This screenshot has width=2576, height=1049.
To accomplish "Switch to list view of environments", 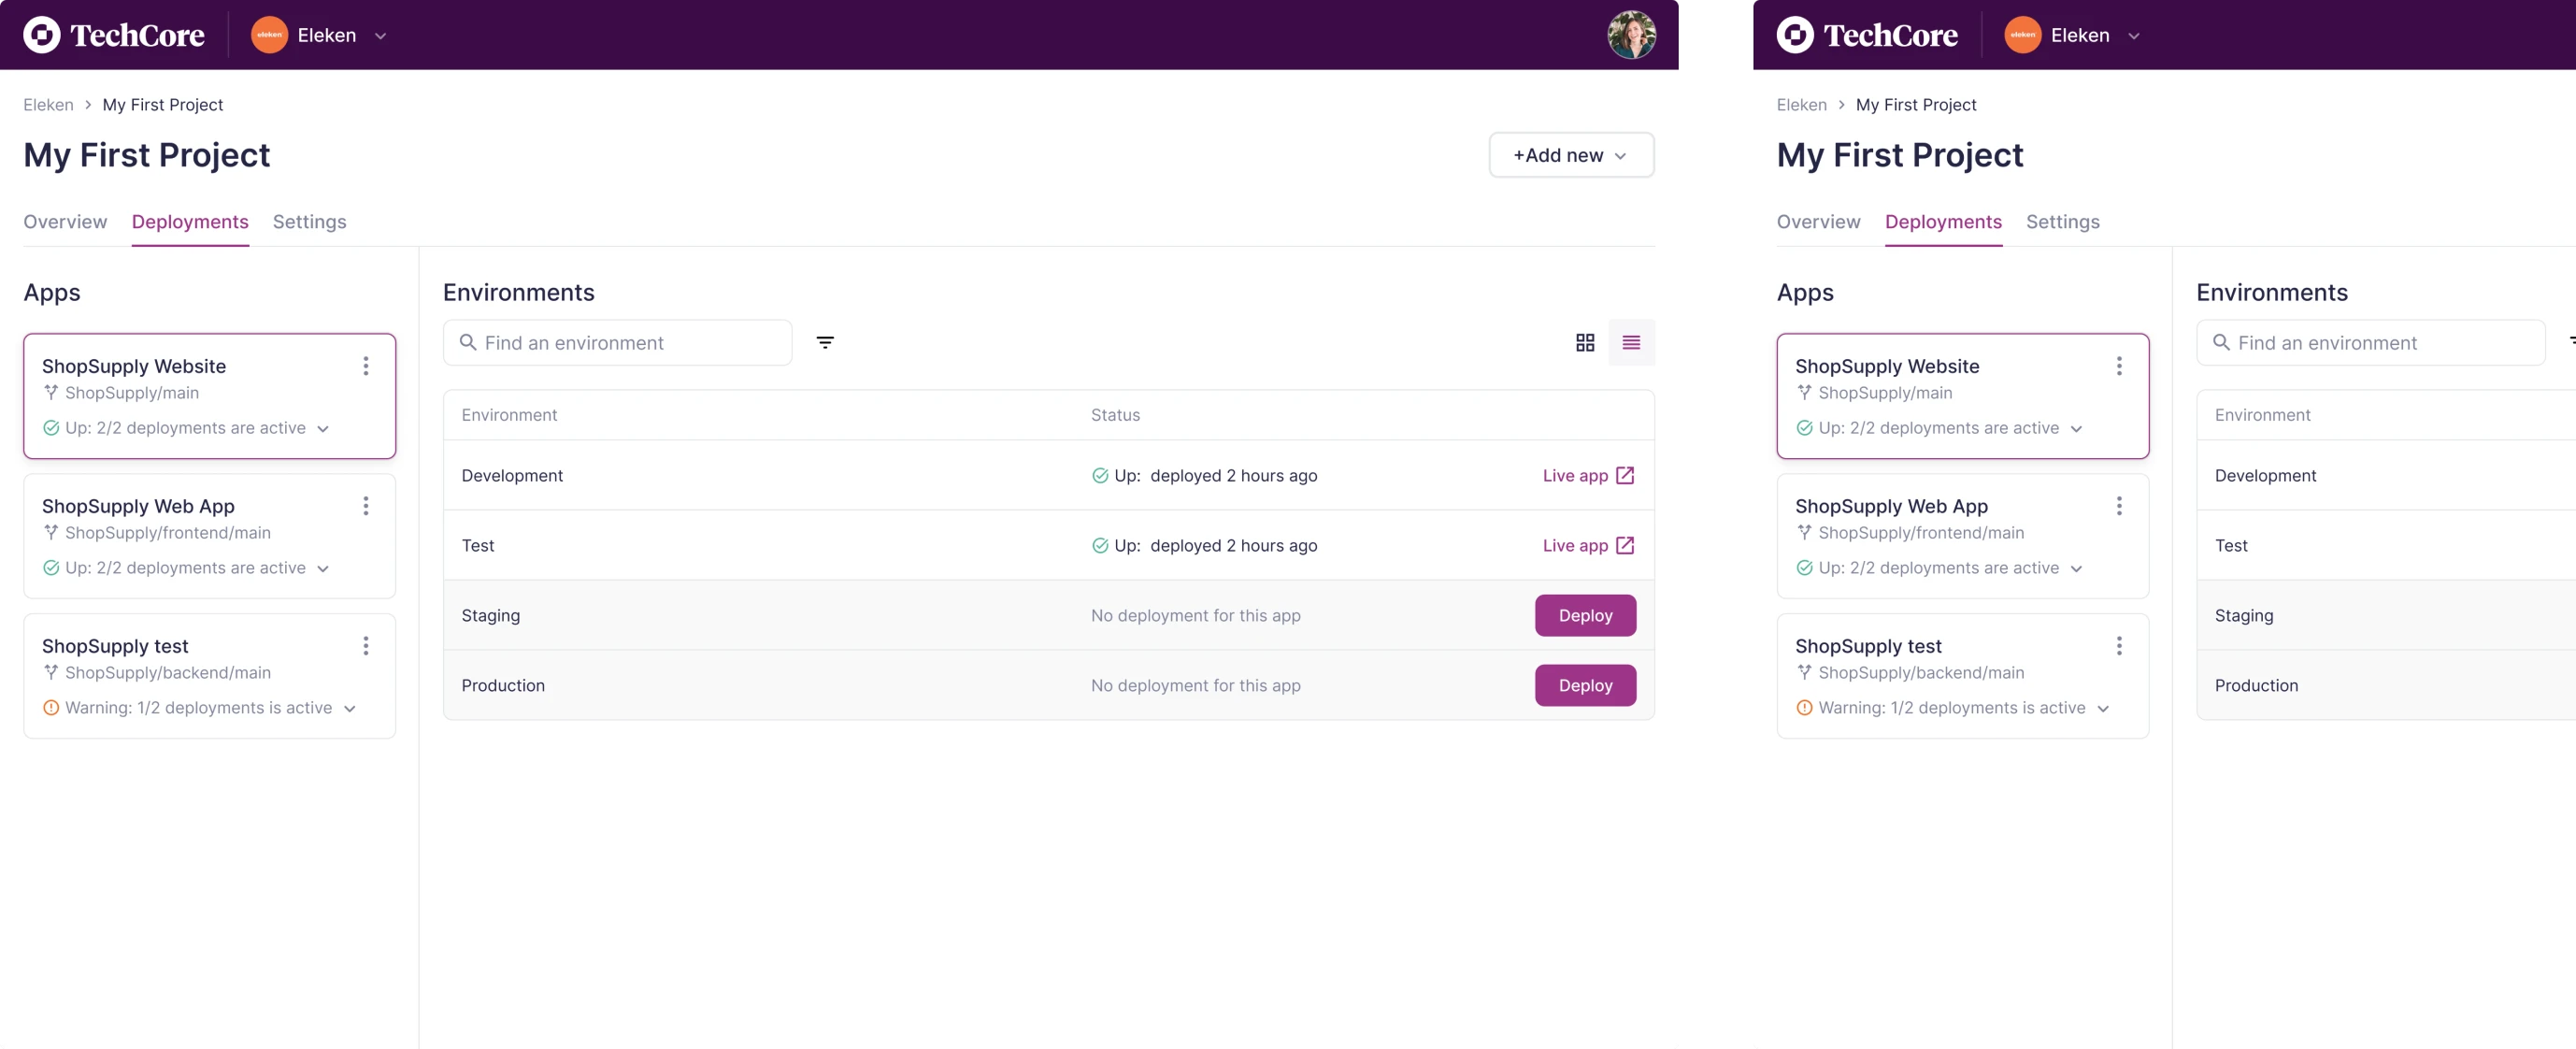I will coord(1631,343).
